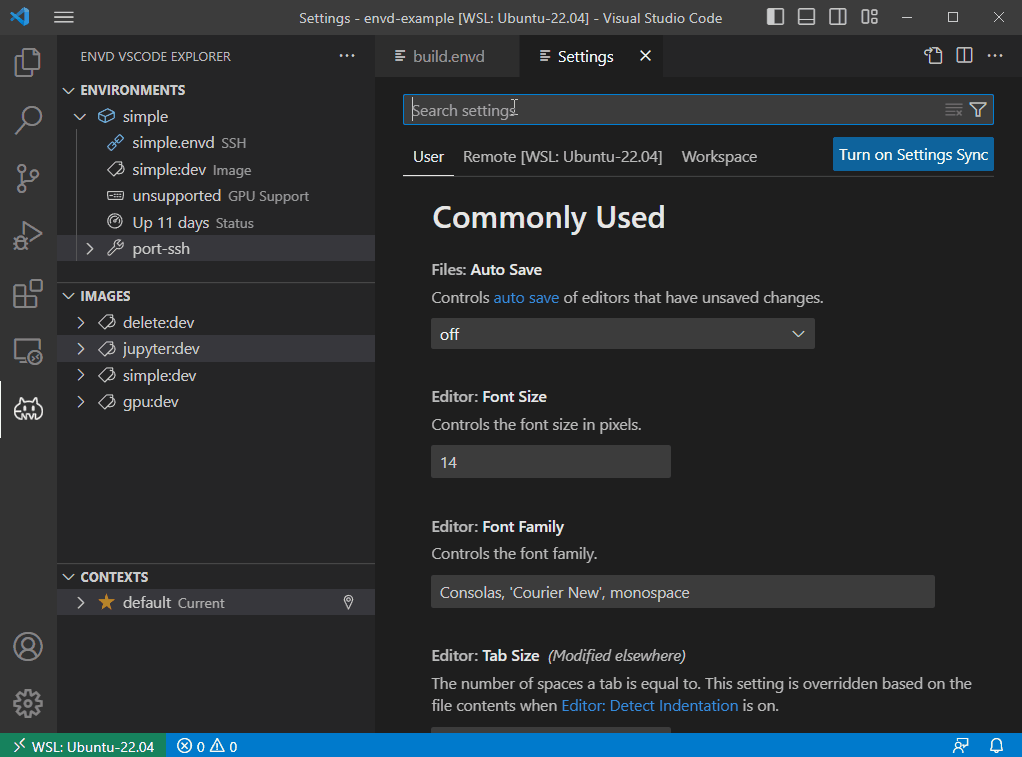Viewport: 1022px width, 757px height.
Task: Collapse the CONTEXTS section
Action: [x=68, y=577]
